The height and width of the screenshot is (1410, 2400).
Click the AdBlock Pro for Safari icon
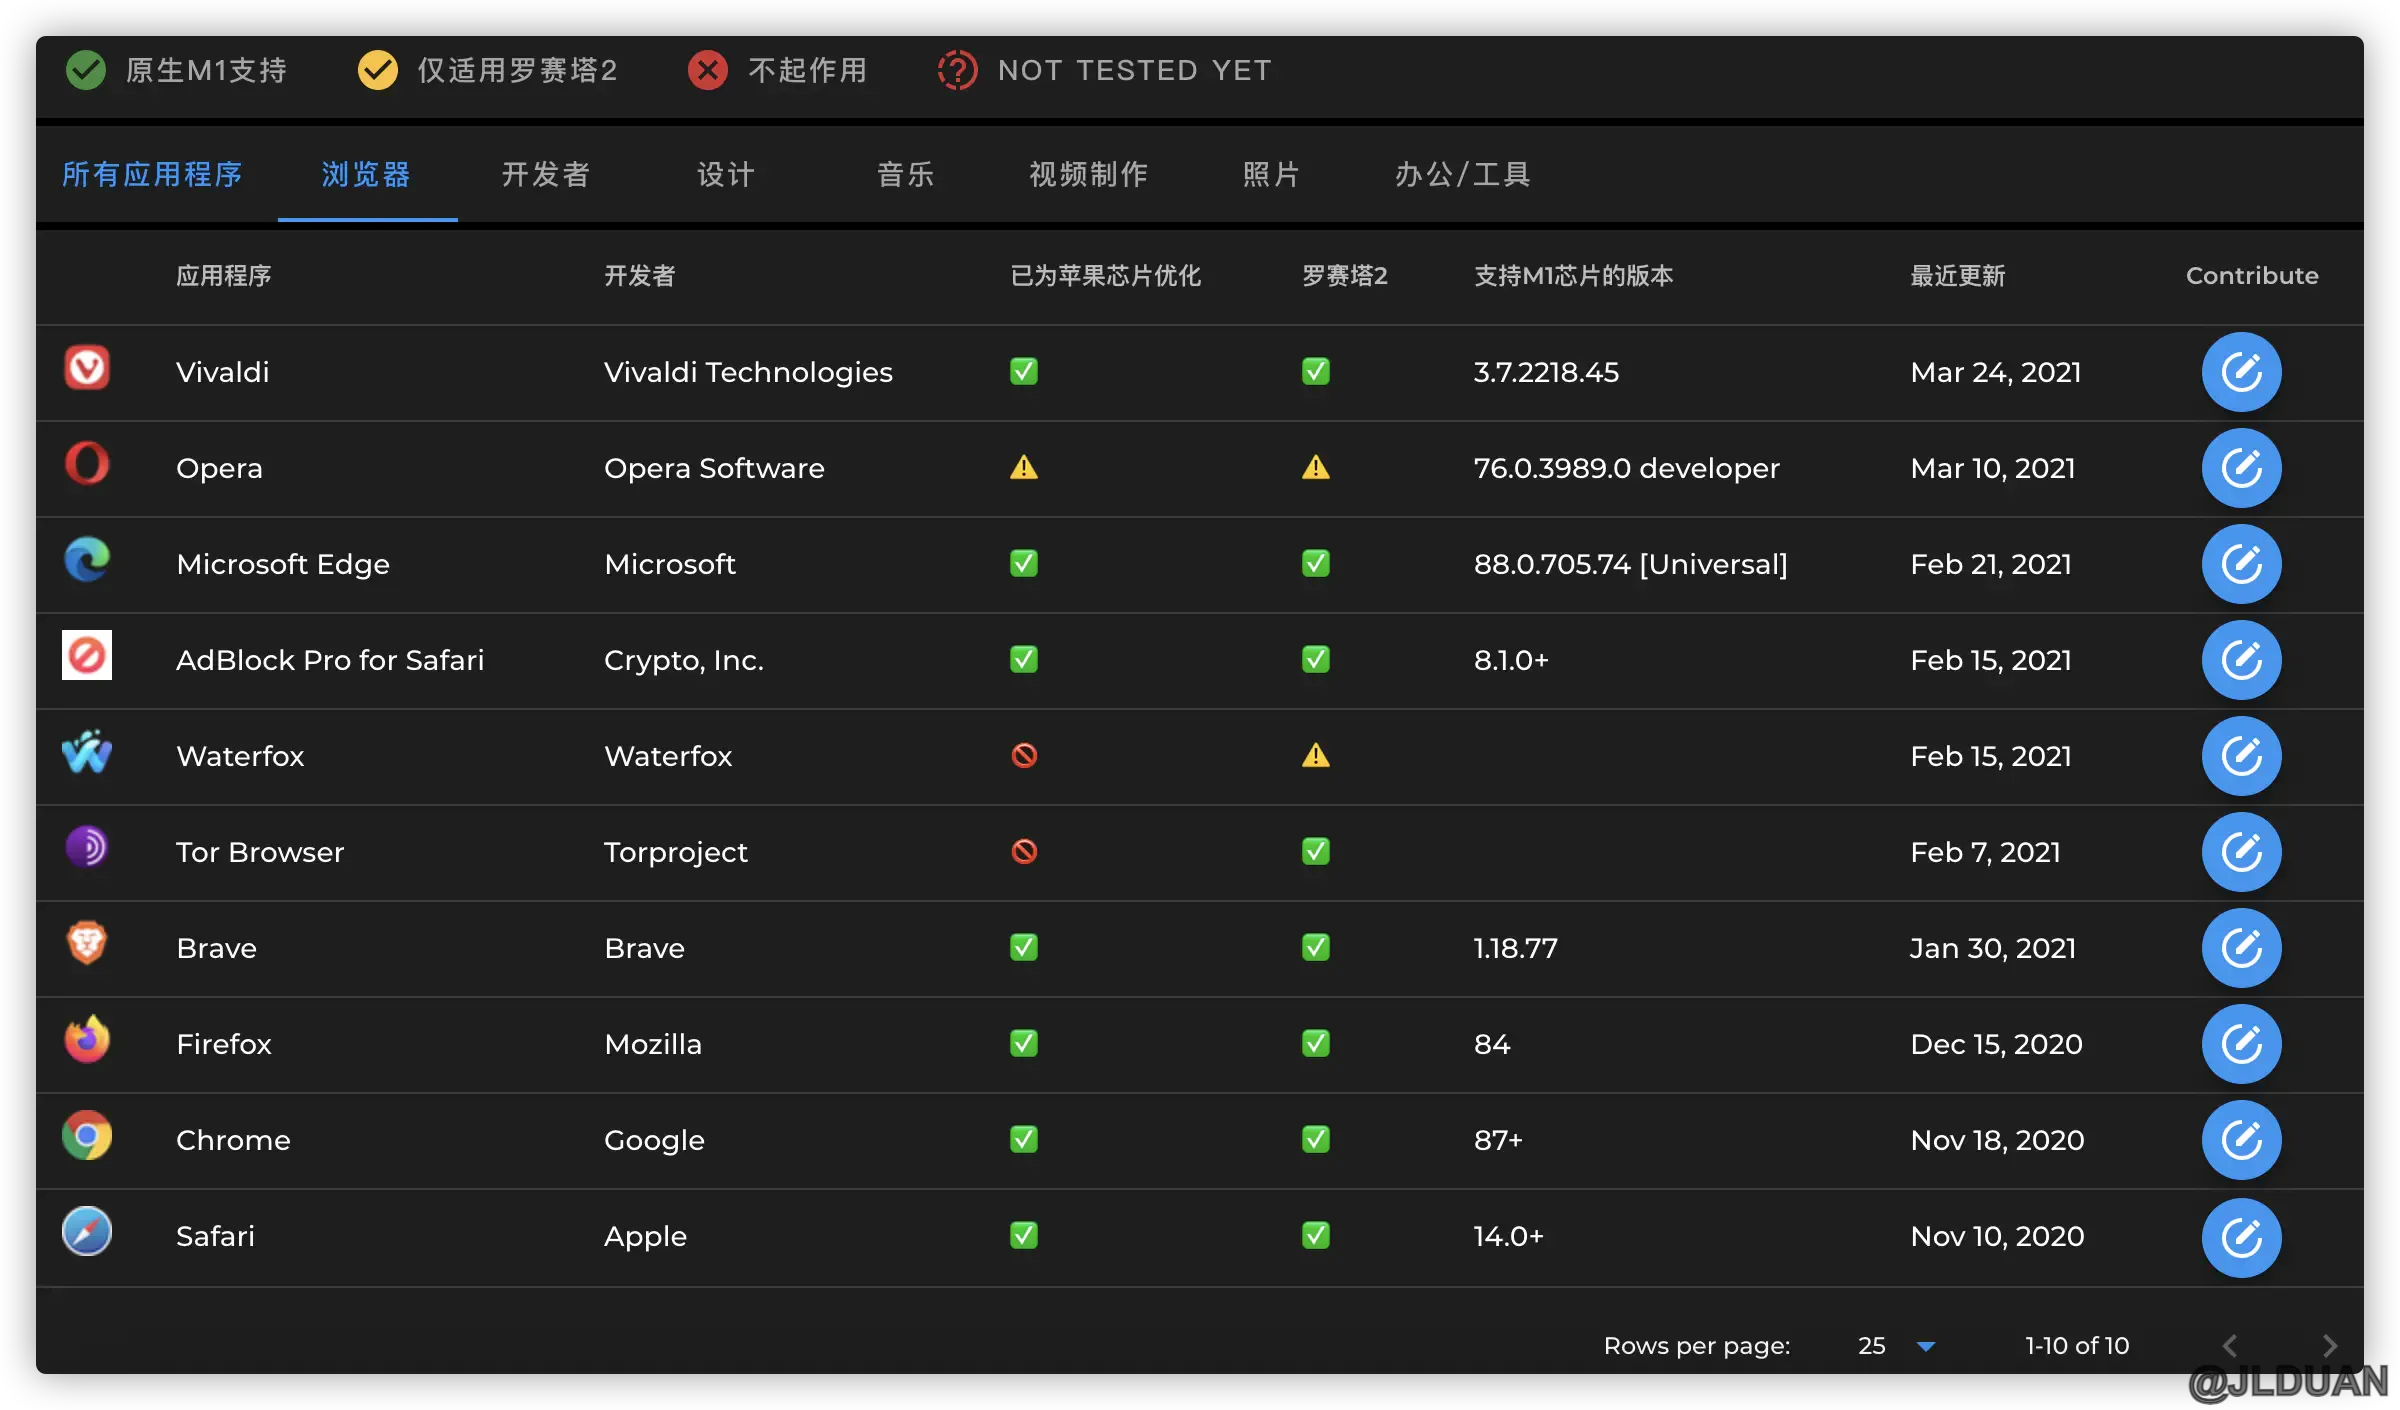(87, 656)
